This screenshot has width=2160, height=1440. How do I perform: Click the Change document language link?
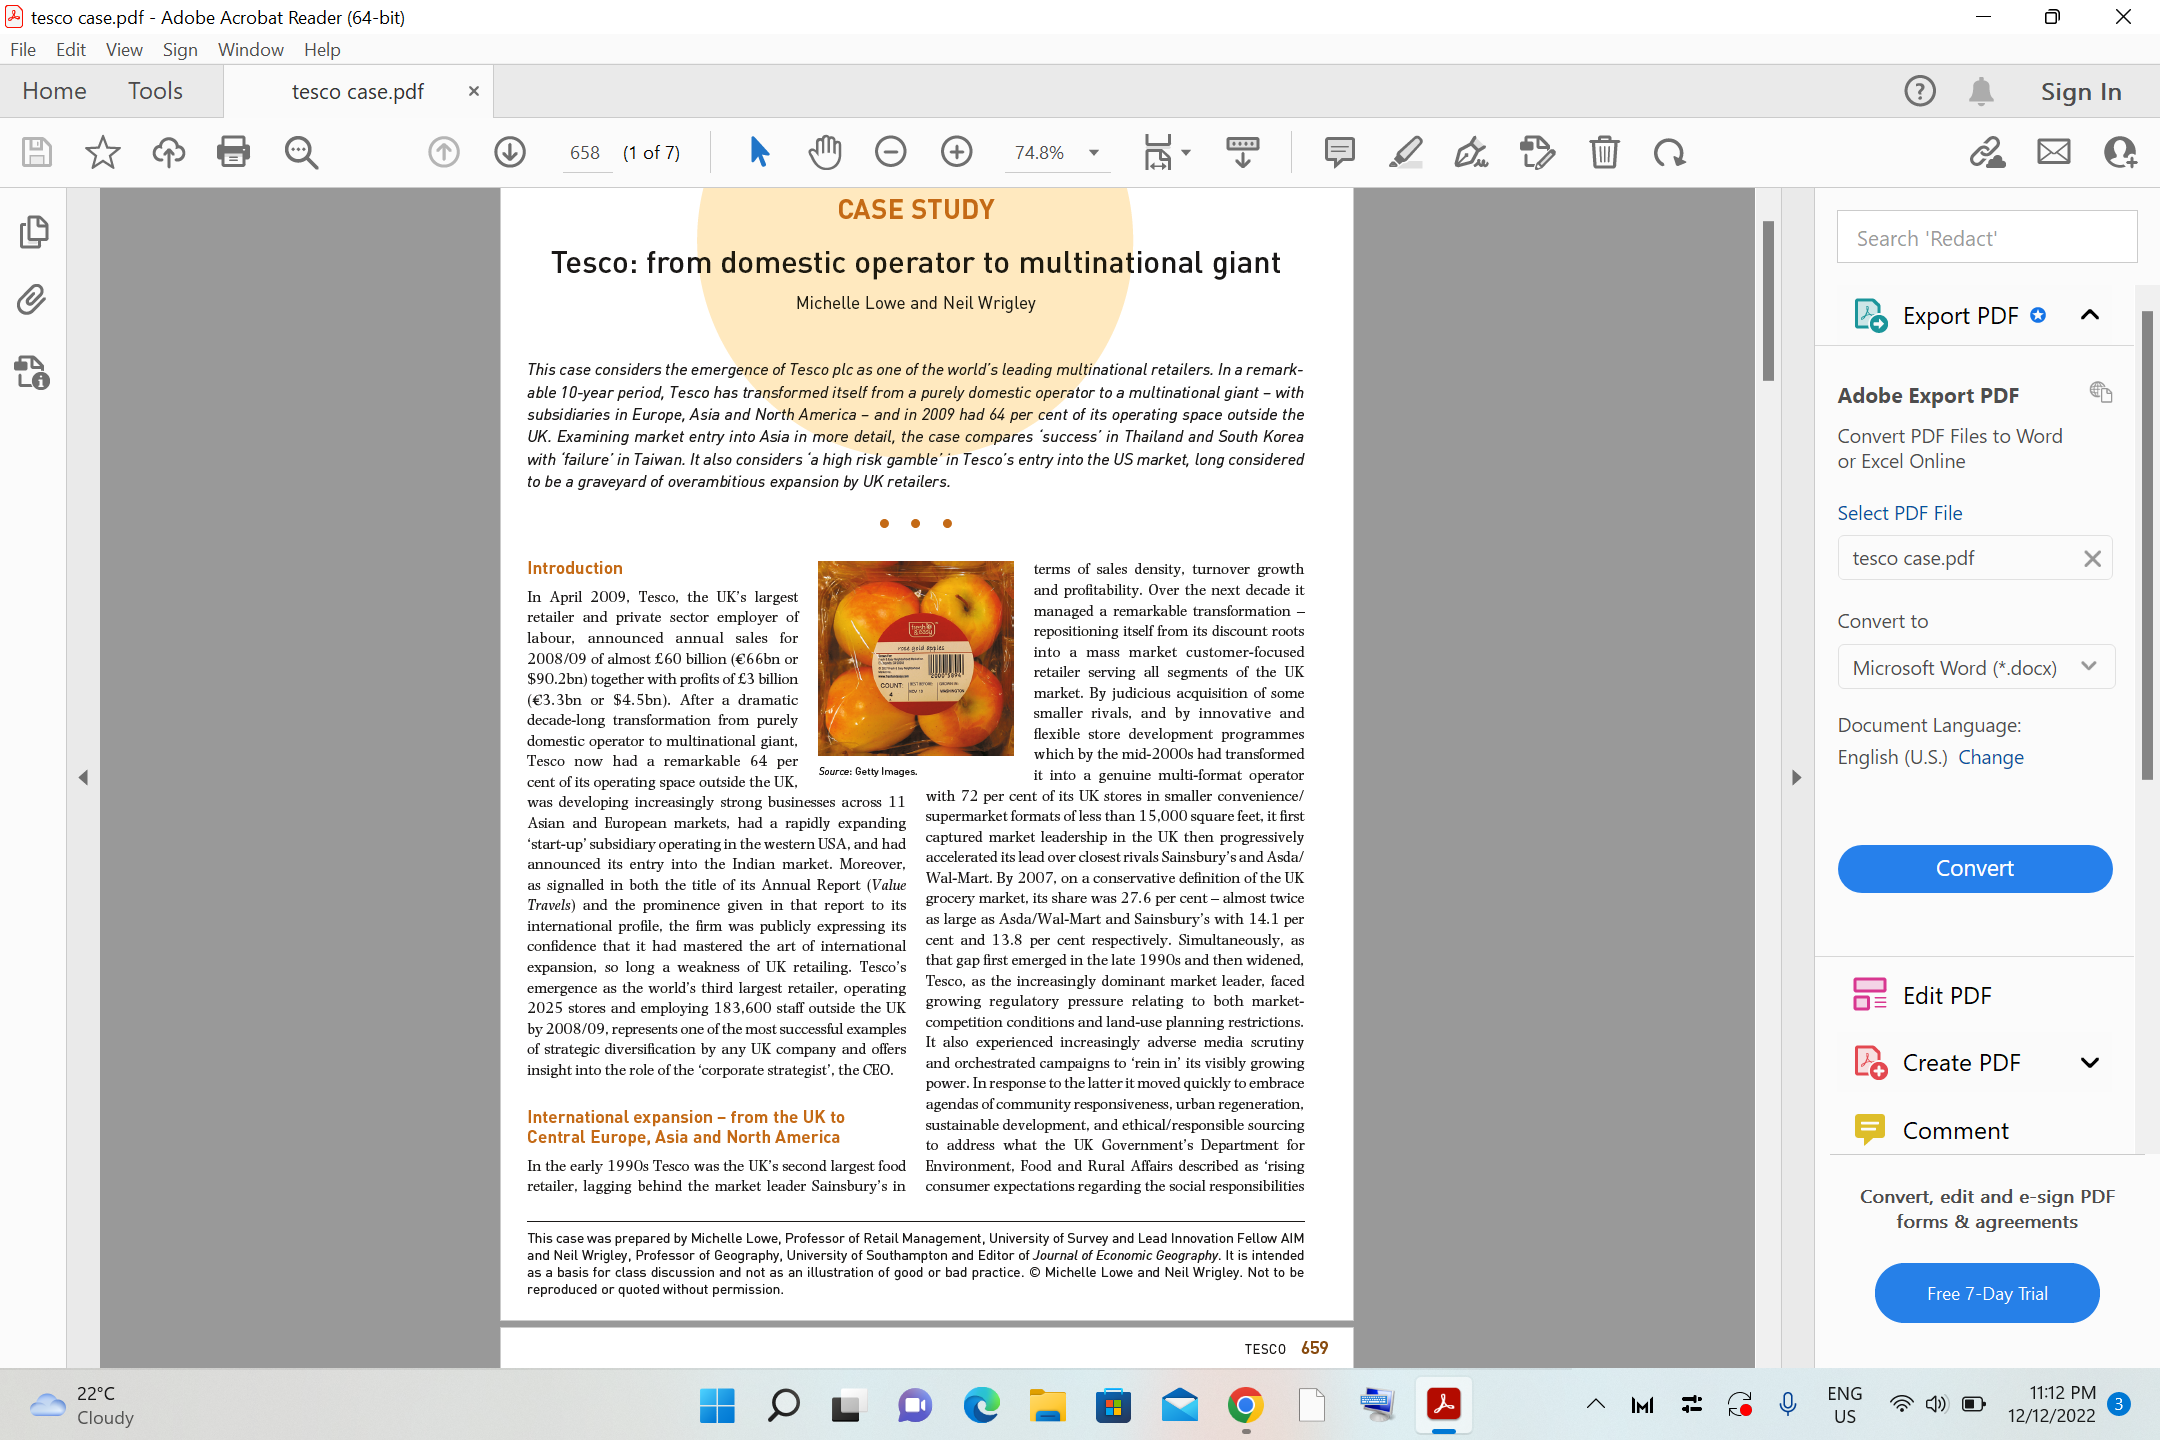[1990, 757]
